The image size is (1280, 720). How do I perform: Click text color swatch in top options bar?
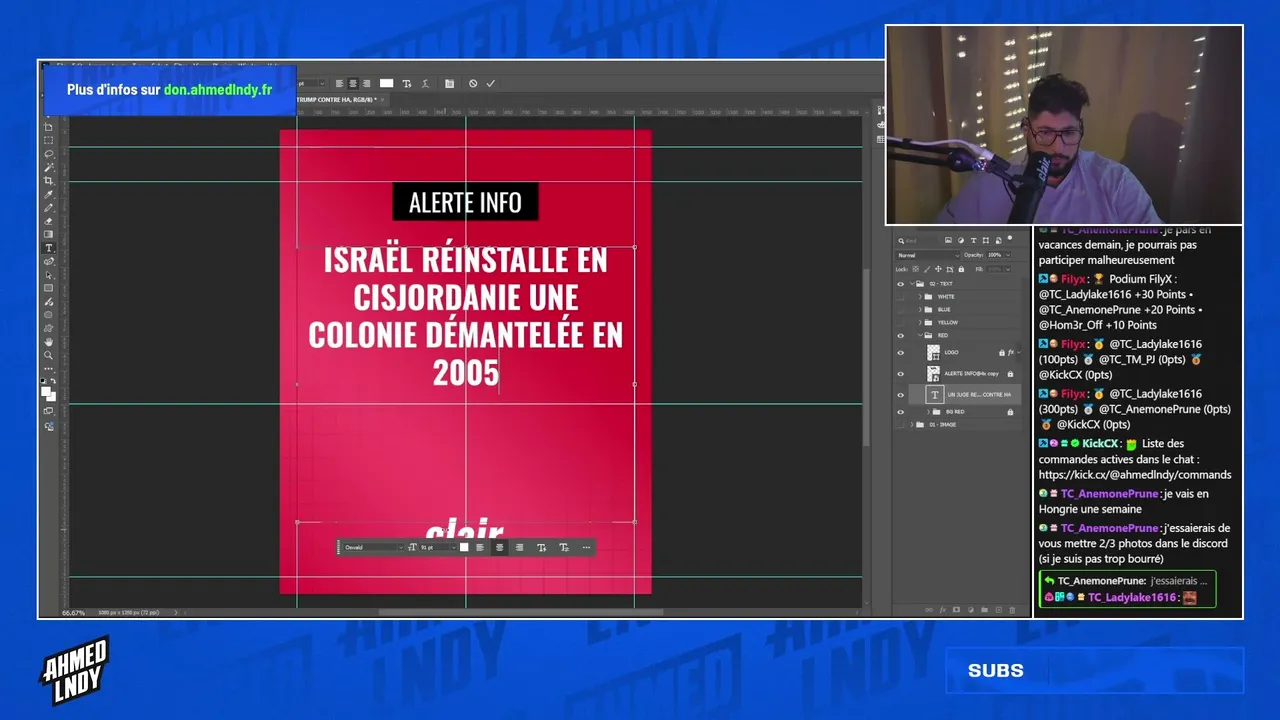point(387,84)
